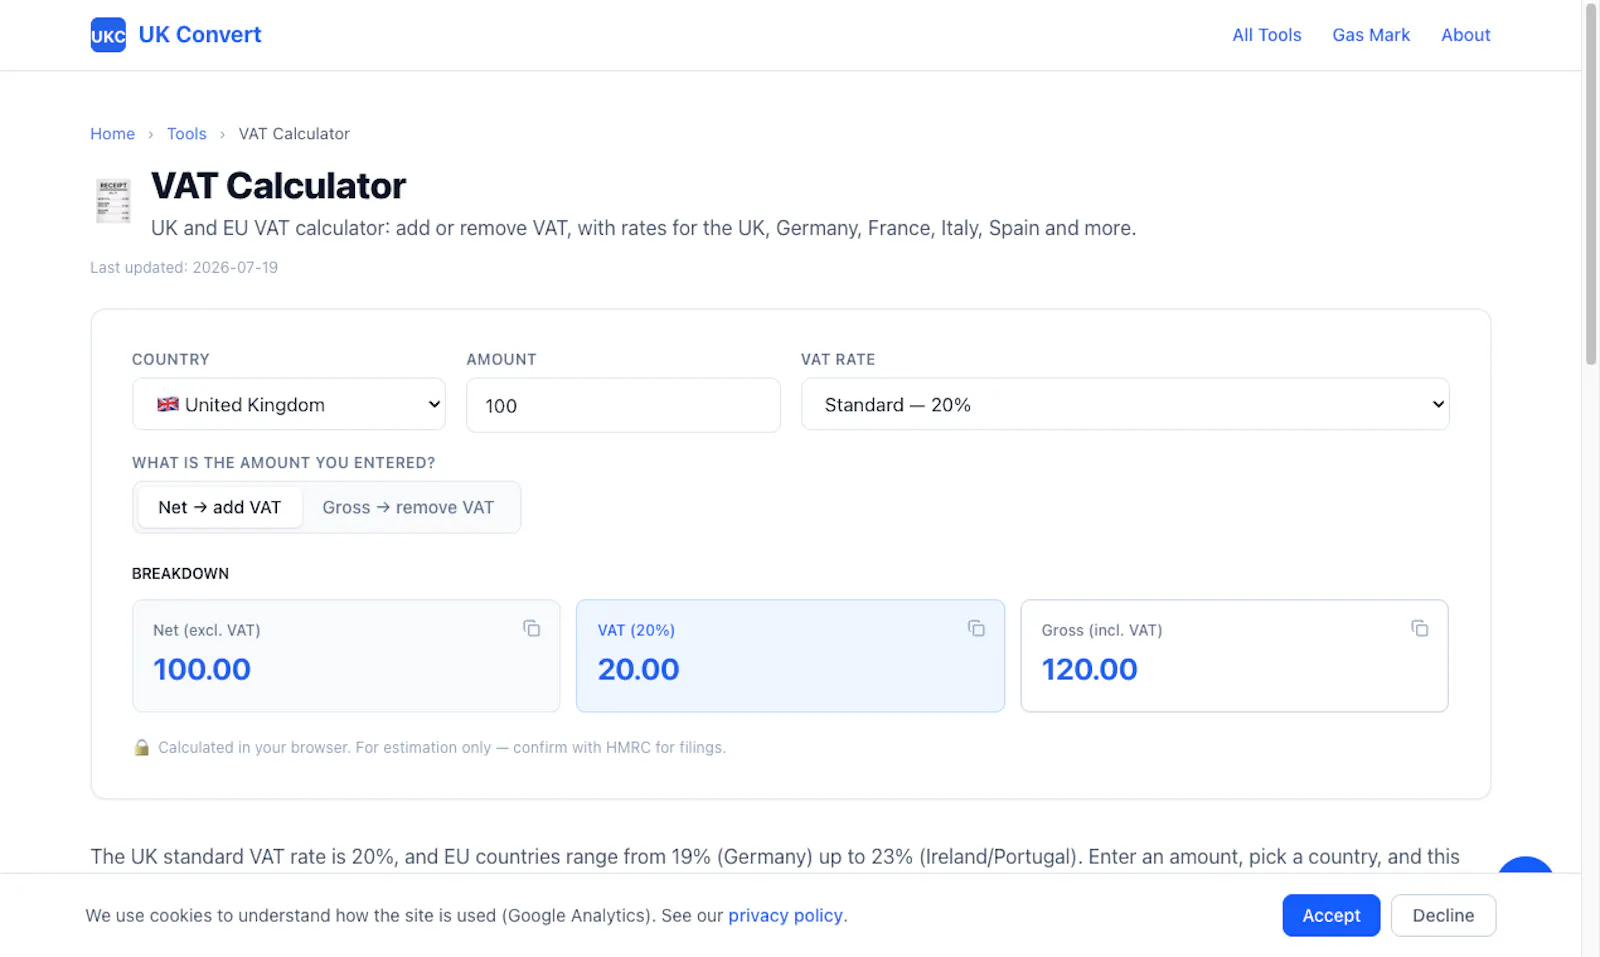
Task: Click the Tools breadcrumb link
Action: [187, 134]
